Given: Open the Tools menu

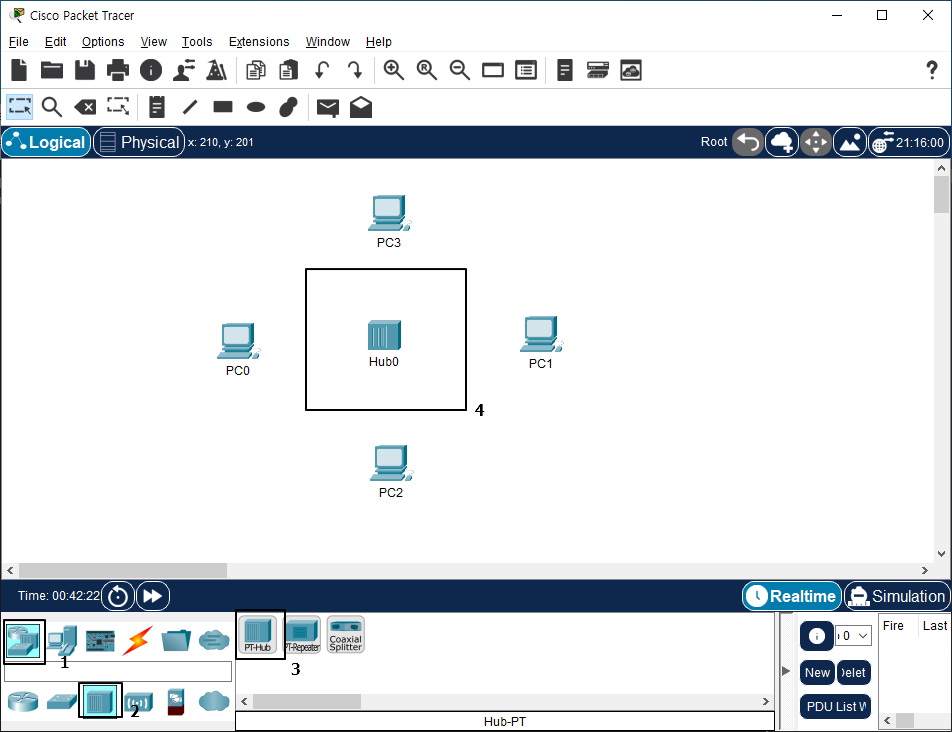Looking at the screenshot, I should [197, 42].
